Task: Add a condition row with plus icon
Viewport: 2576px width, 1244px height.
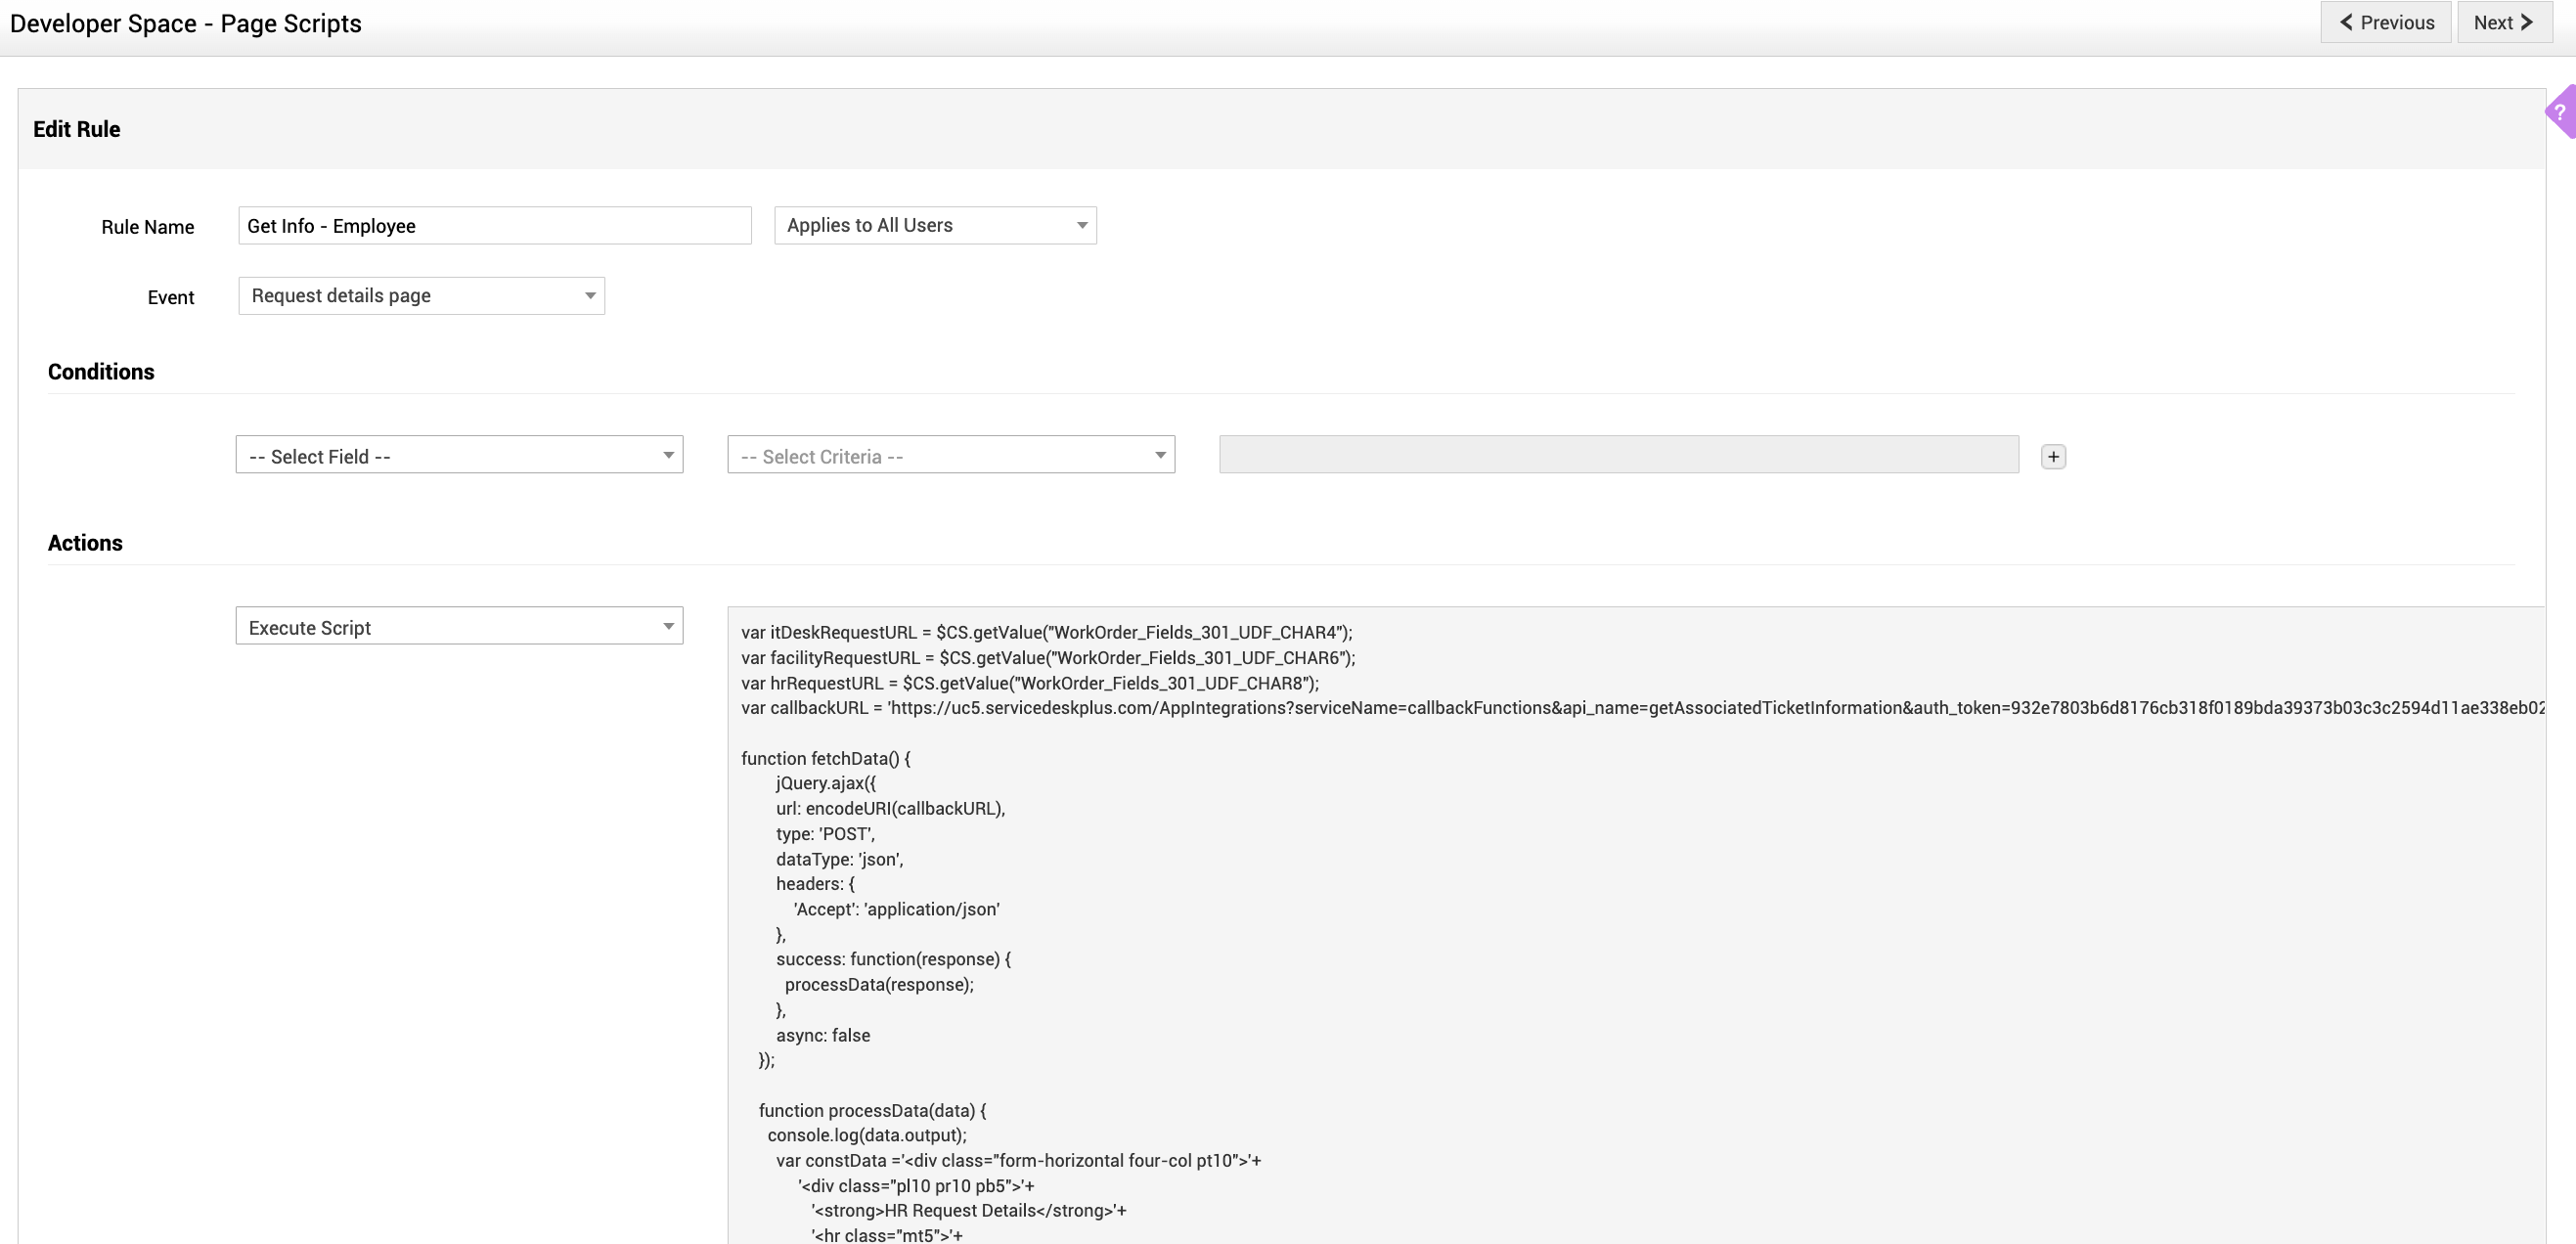Action: click(x=2052, y=457)
